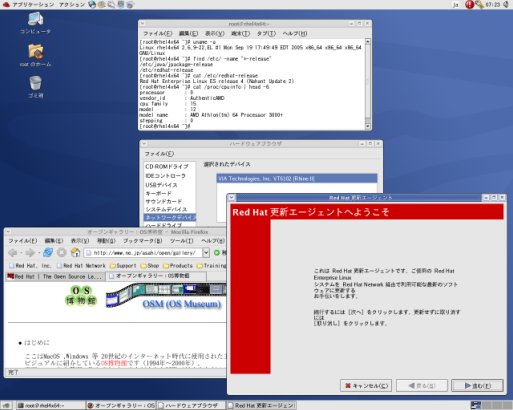The height and width of the screenshot is (410, 513).
Task: Open Red Hat Network bookmark link
Action: coord(81,266)
